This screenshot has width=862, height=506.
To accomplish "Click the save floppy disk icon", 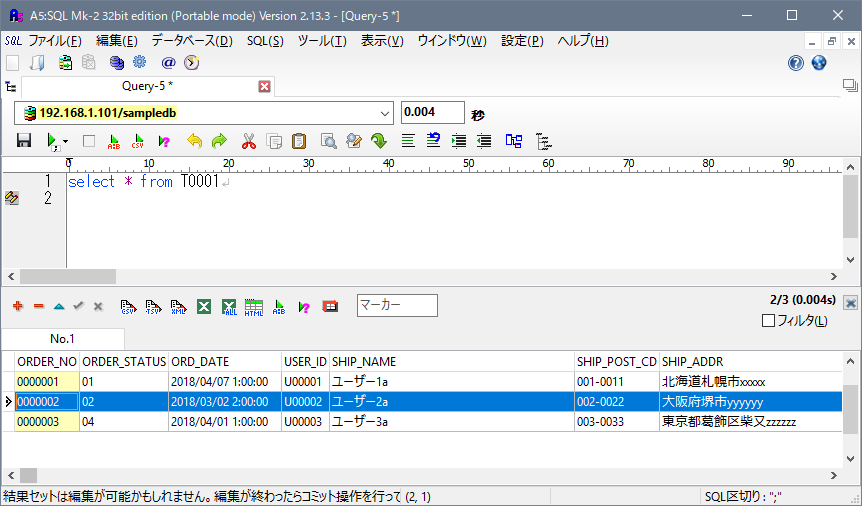I will (x=24, y=141).
